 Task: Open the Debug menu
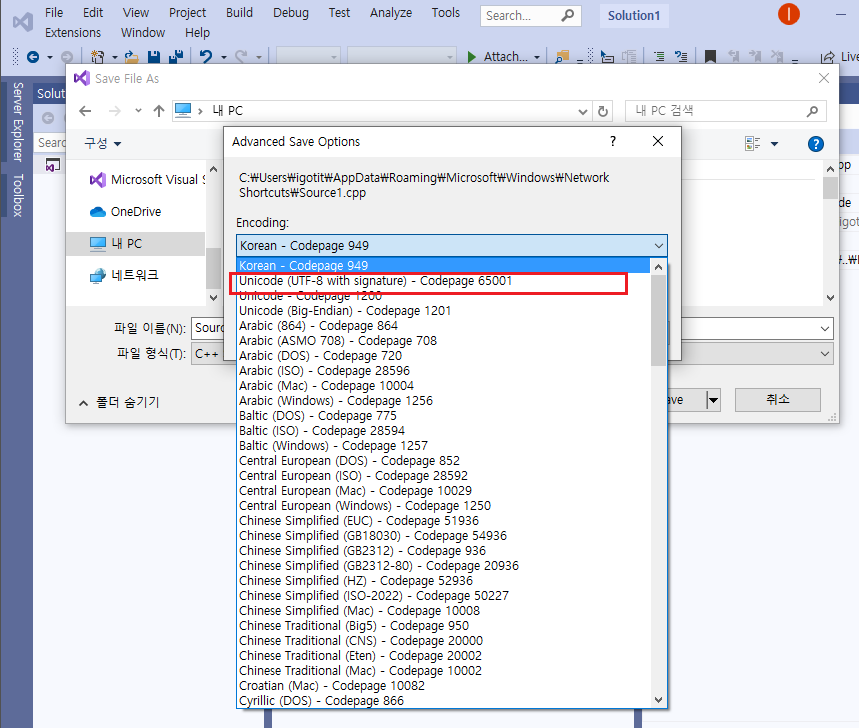(x=291, y=13)
